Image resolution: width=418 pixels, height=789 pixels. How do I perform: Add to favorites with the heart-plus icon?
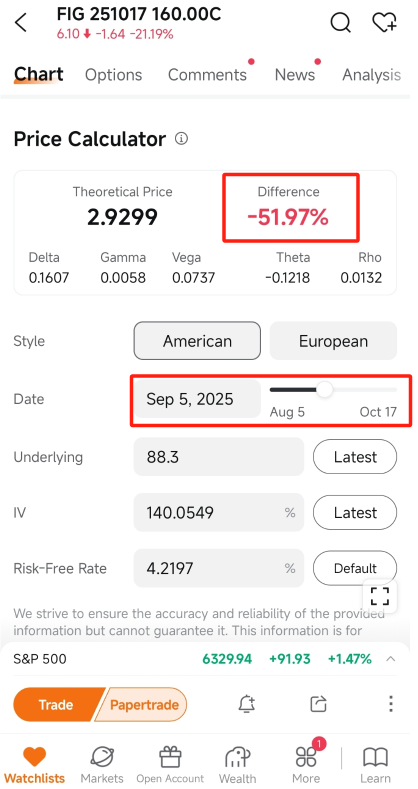pyautogui.click(x=384, y=23)
